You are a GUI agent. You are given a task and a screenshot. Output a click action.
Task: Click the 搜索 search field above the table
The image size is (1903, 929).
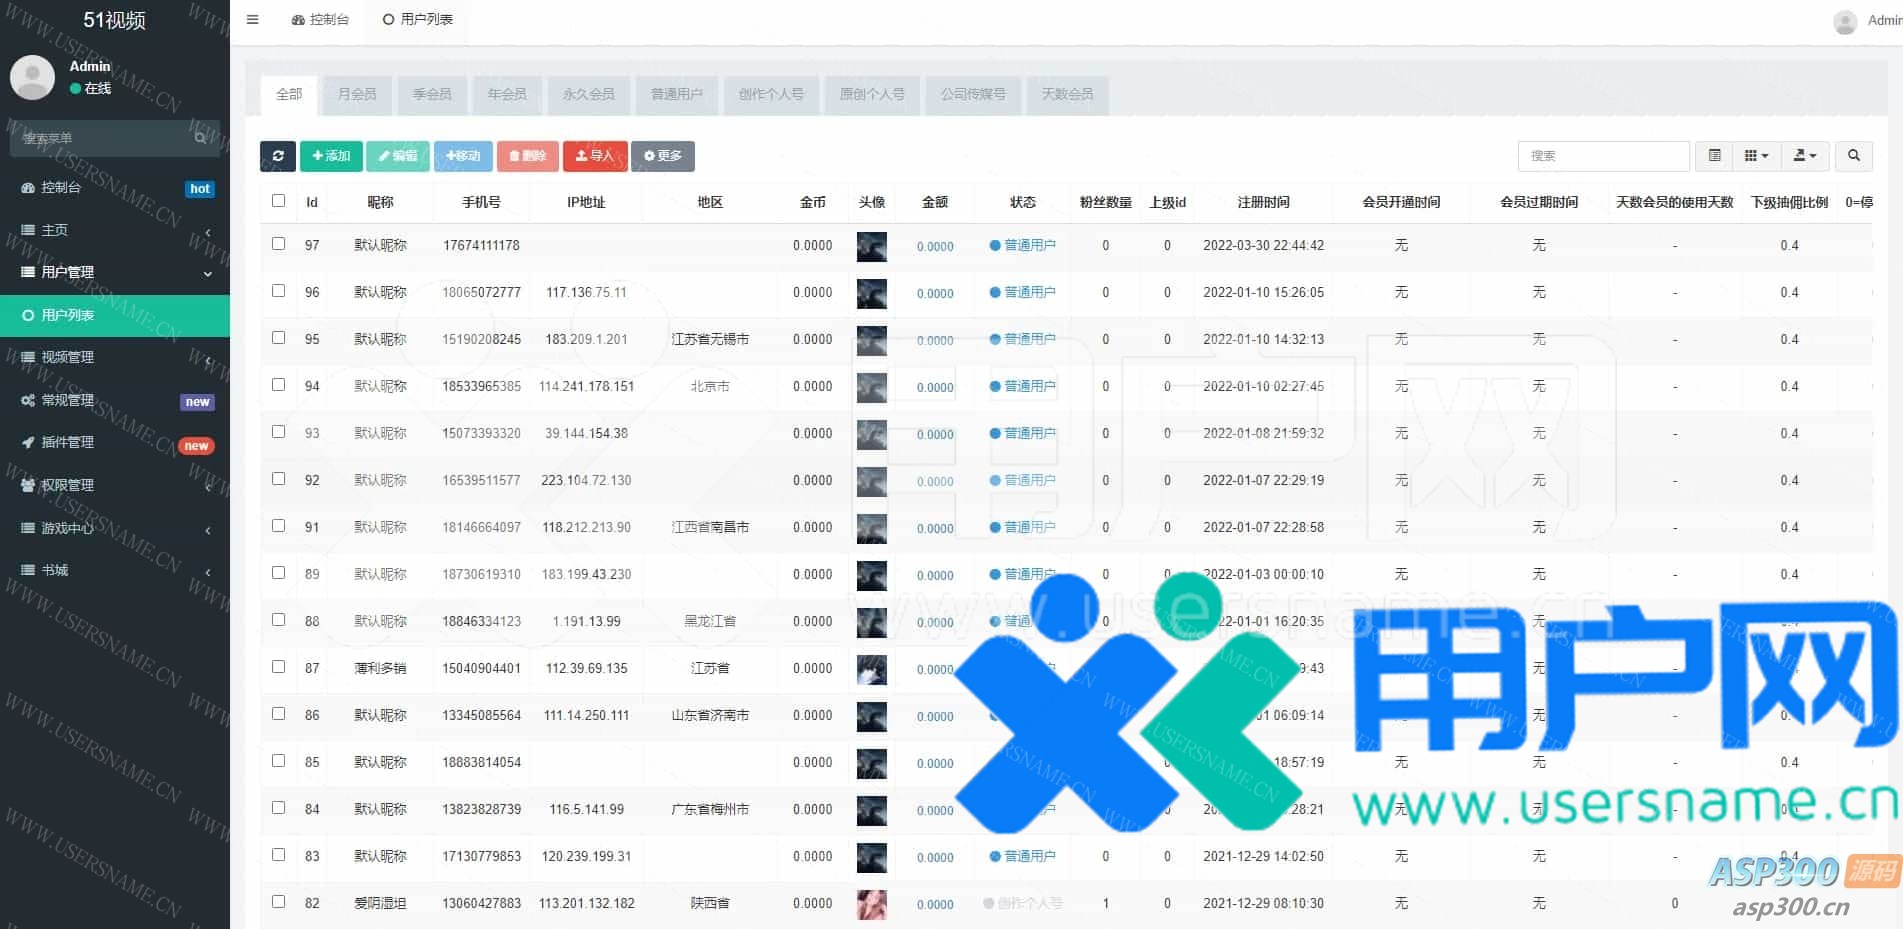1603,156
